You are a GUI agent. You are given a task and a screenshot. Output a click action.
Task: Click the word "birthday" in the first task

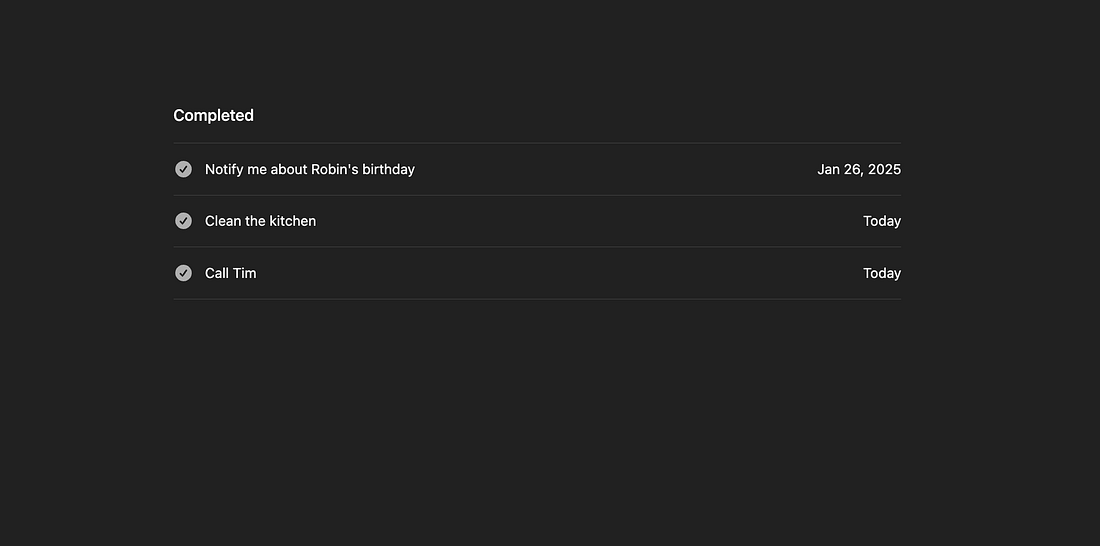click(388, 169)
